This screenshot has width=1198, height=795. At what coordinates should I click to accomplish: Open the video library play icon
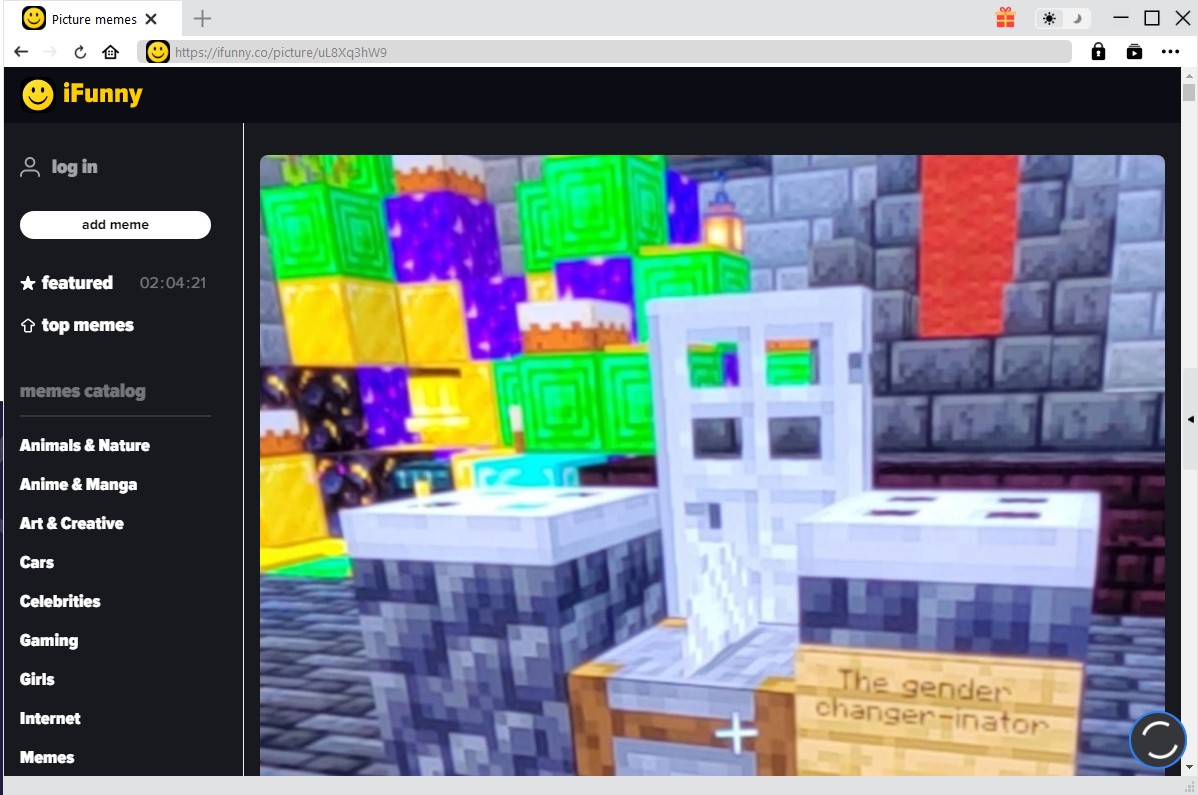(x=1134, y=52)
